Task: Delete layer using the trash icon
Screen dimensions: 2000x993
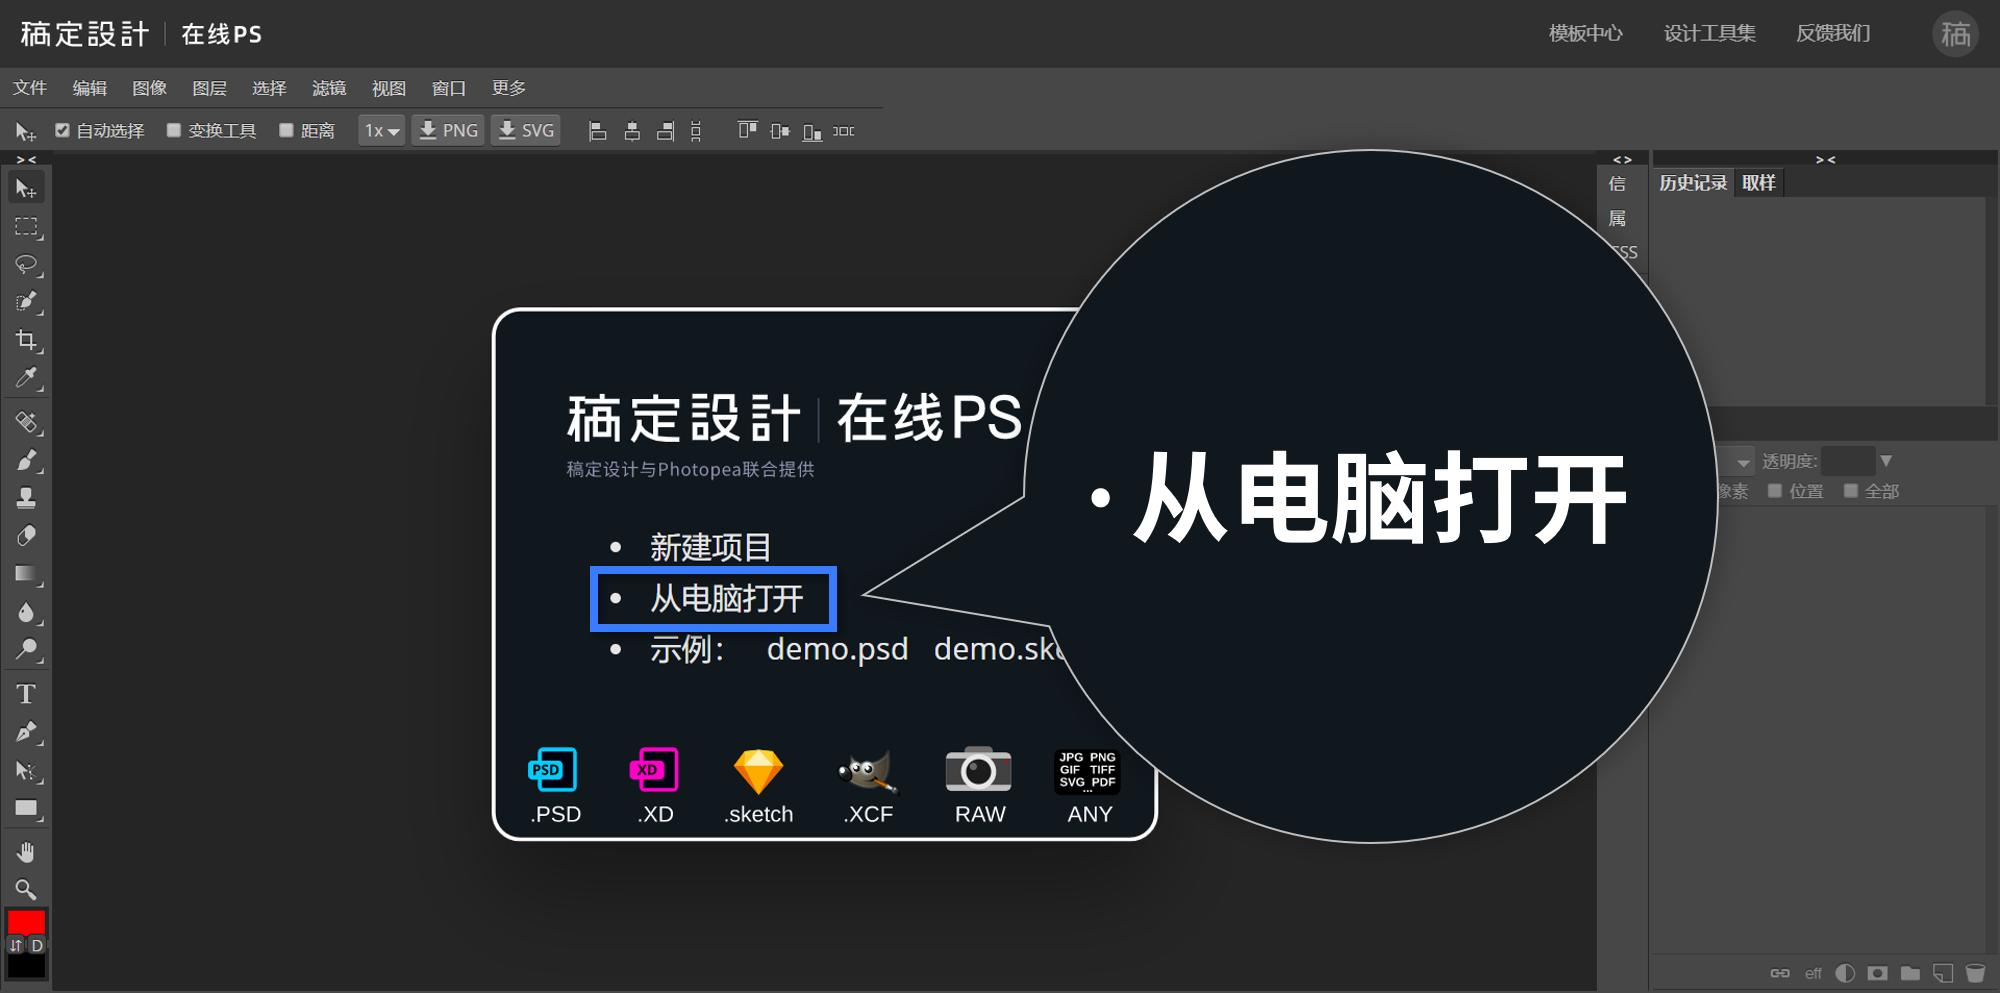Action: point(1975,972)
